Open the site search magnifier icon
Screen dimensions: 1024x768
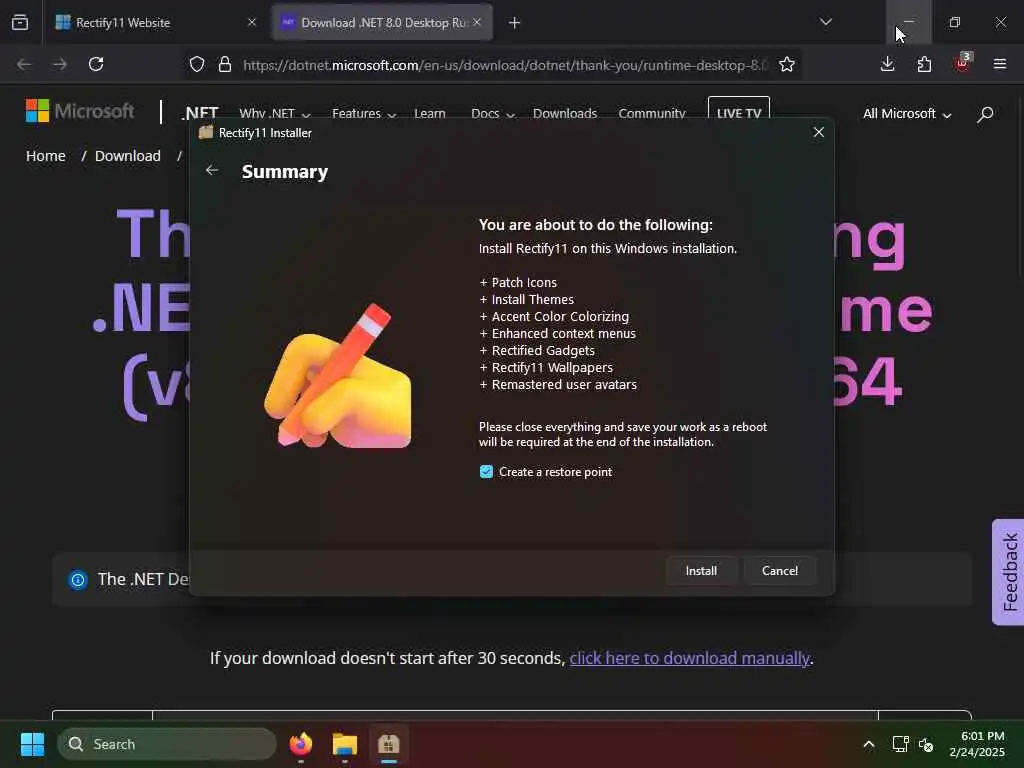[x=985, y=114]
